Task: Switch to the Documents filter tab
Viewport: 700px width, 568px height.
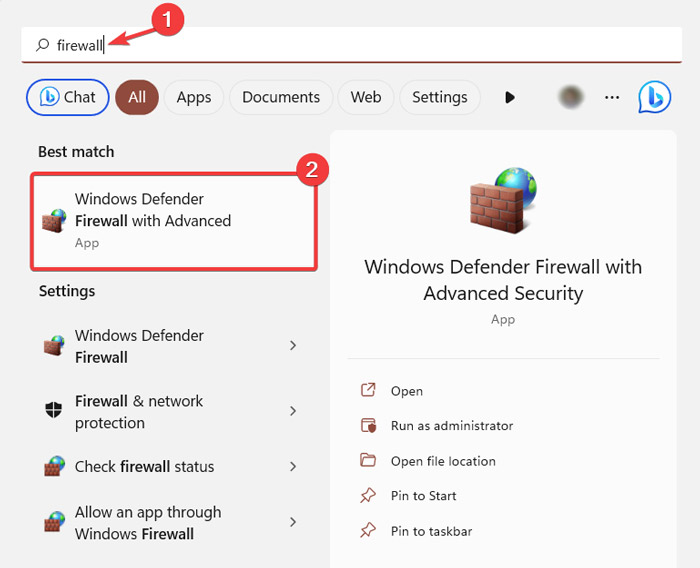Action: 281,97
